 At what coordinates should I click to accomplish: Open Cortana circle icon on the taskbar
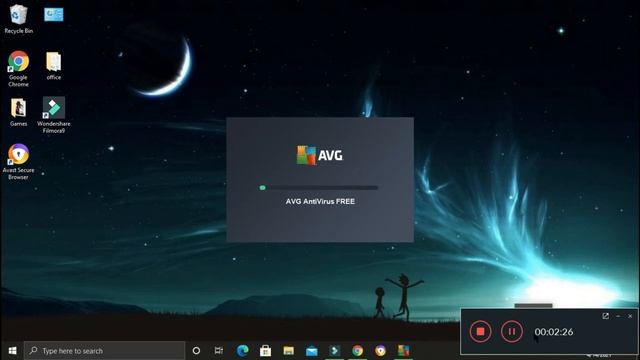(196, 351)
